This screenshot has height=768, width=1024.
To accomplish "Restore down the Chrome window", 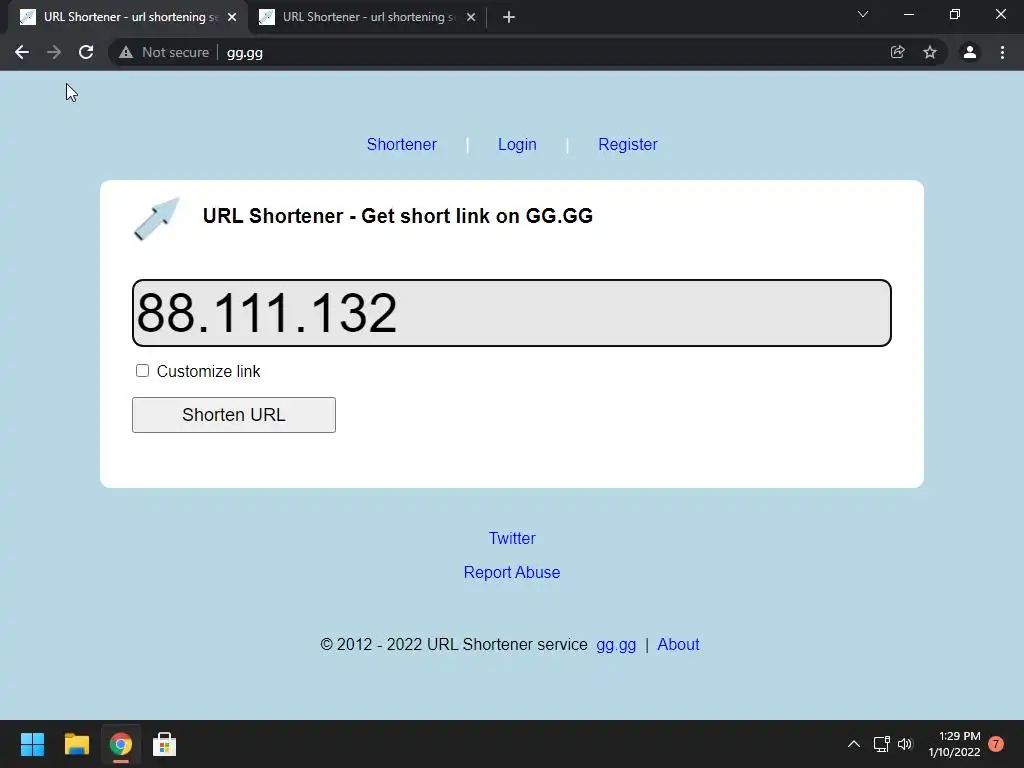I will (x=955, y=14).
